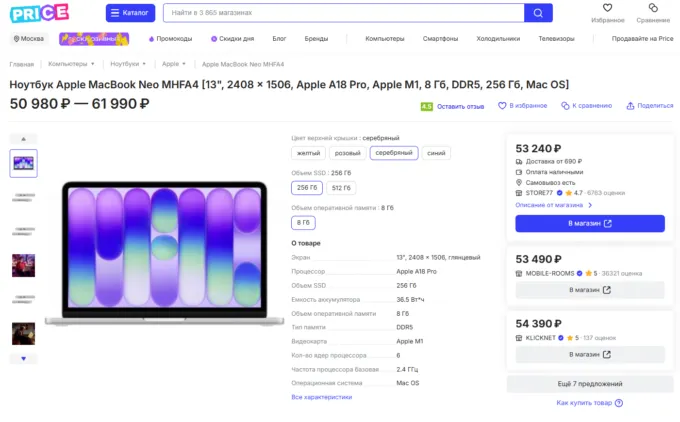Open Избранное heart icon in header
The image size is (680, 422).
click(x=608, y=8)
